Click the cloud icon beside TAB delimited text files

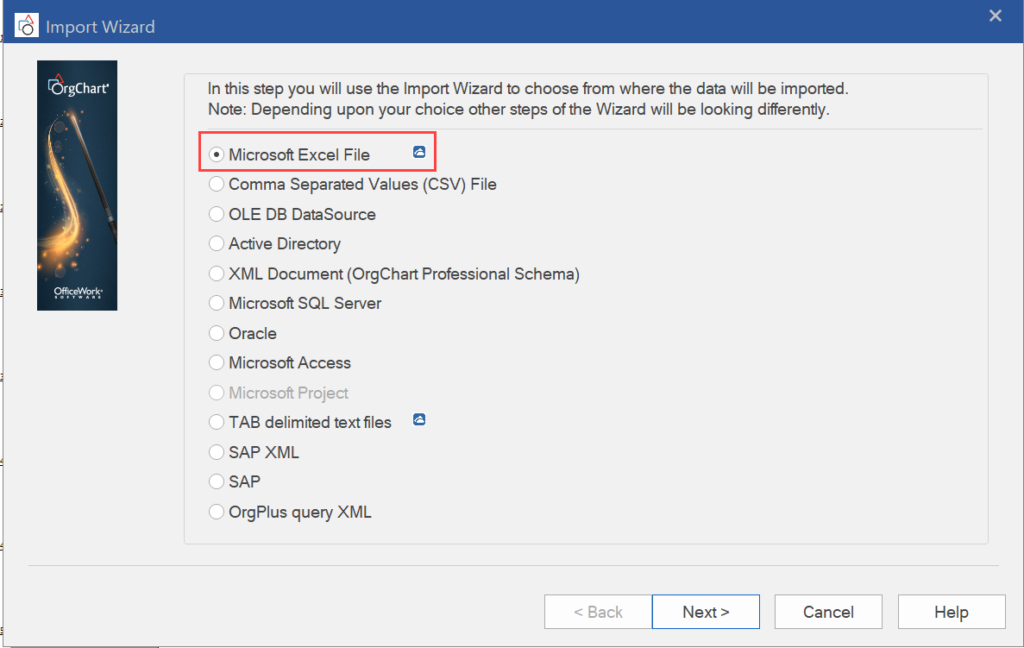pyautogui.click(x=419, y=419)
